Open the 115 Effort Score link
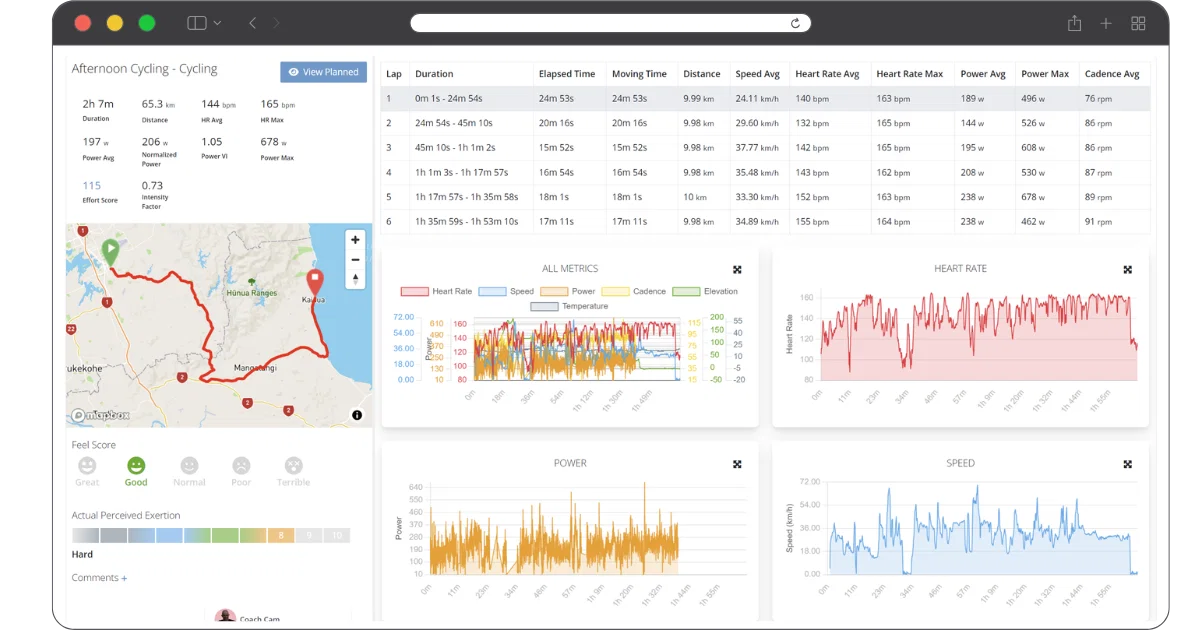Image resolution: width=1200 pixels, height=630 pixels. [x=92, y=185]
